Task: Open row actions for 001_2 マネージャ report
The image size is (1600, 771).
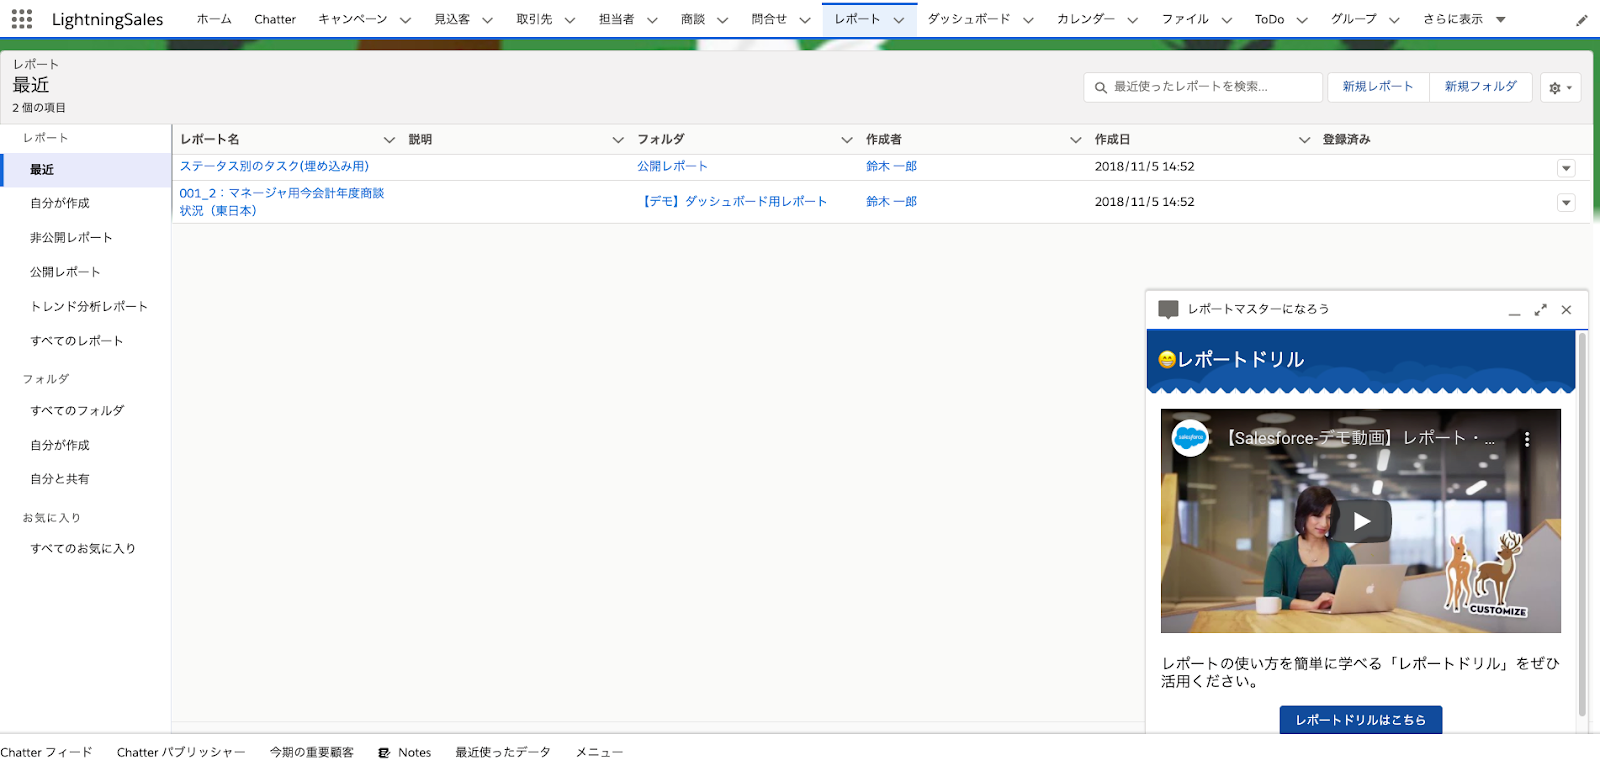Action: (1566, 203)
